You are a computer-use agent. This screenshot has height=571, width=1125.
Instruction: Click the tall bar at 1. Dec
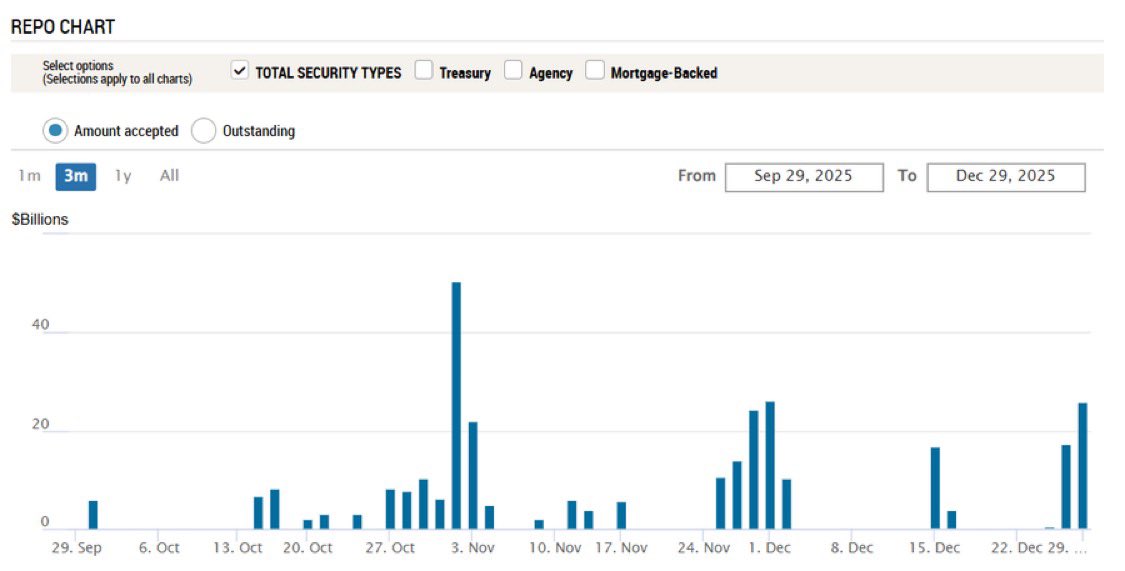click(x=770, y=466)
